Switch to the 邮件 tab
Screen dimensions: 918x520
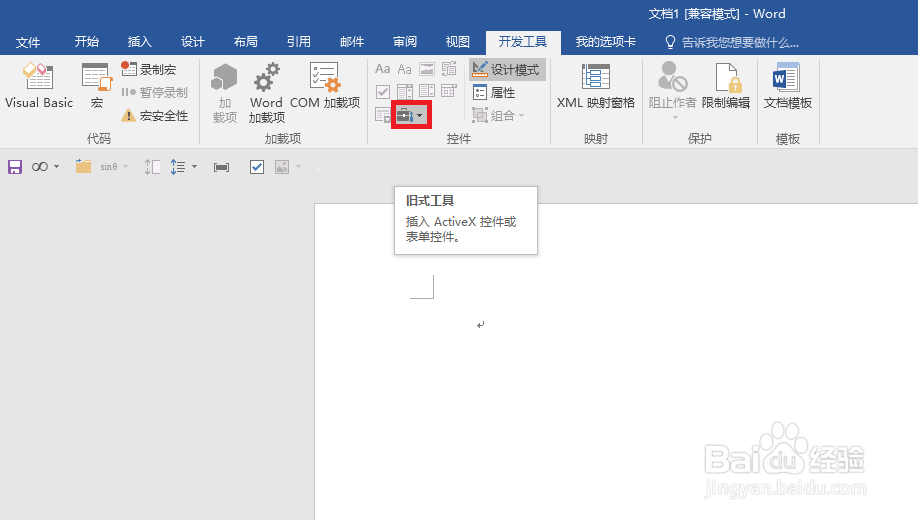pyautogui.click(x=352, y=42)
